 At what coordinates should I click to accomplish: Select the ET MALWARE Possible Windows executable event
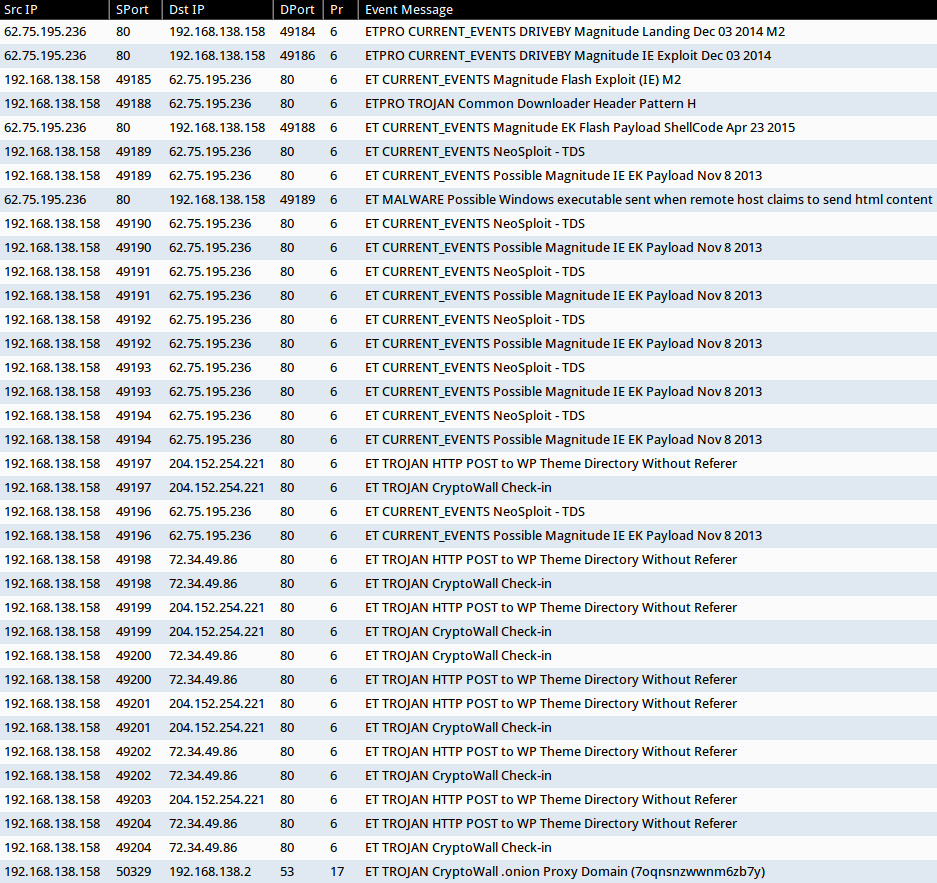[468, 200]
